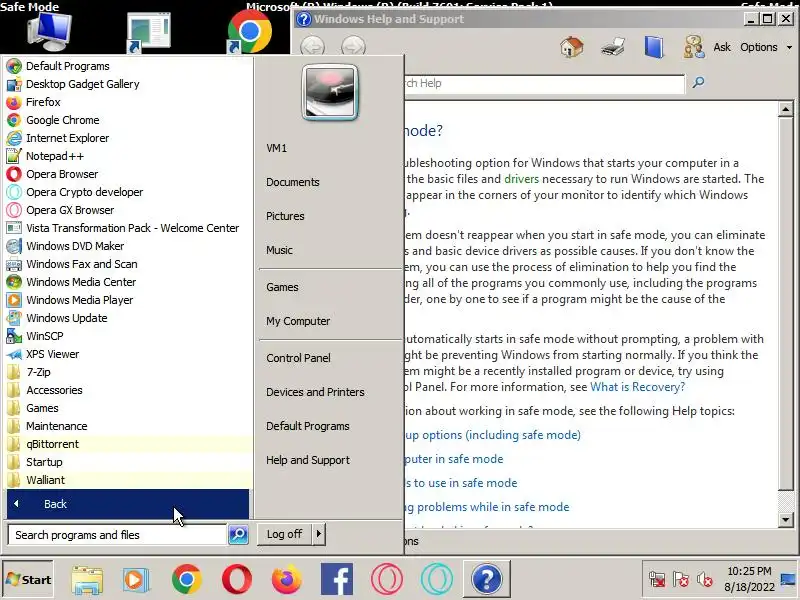Open Windows Explorer from taskbar
800x600 pixels.
[x=87, y=580]
